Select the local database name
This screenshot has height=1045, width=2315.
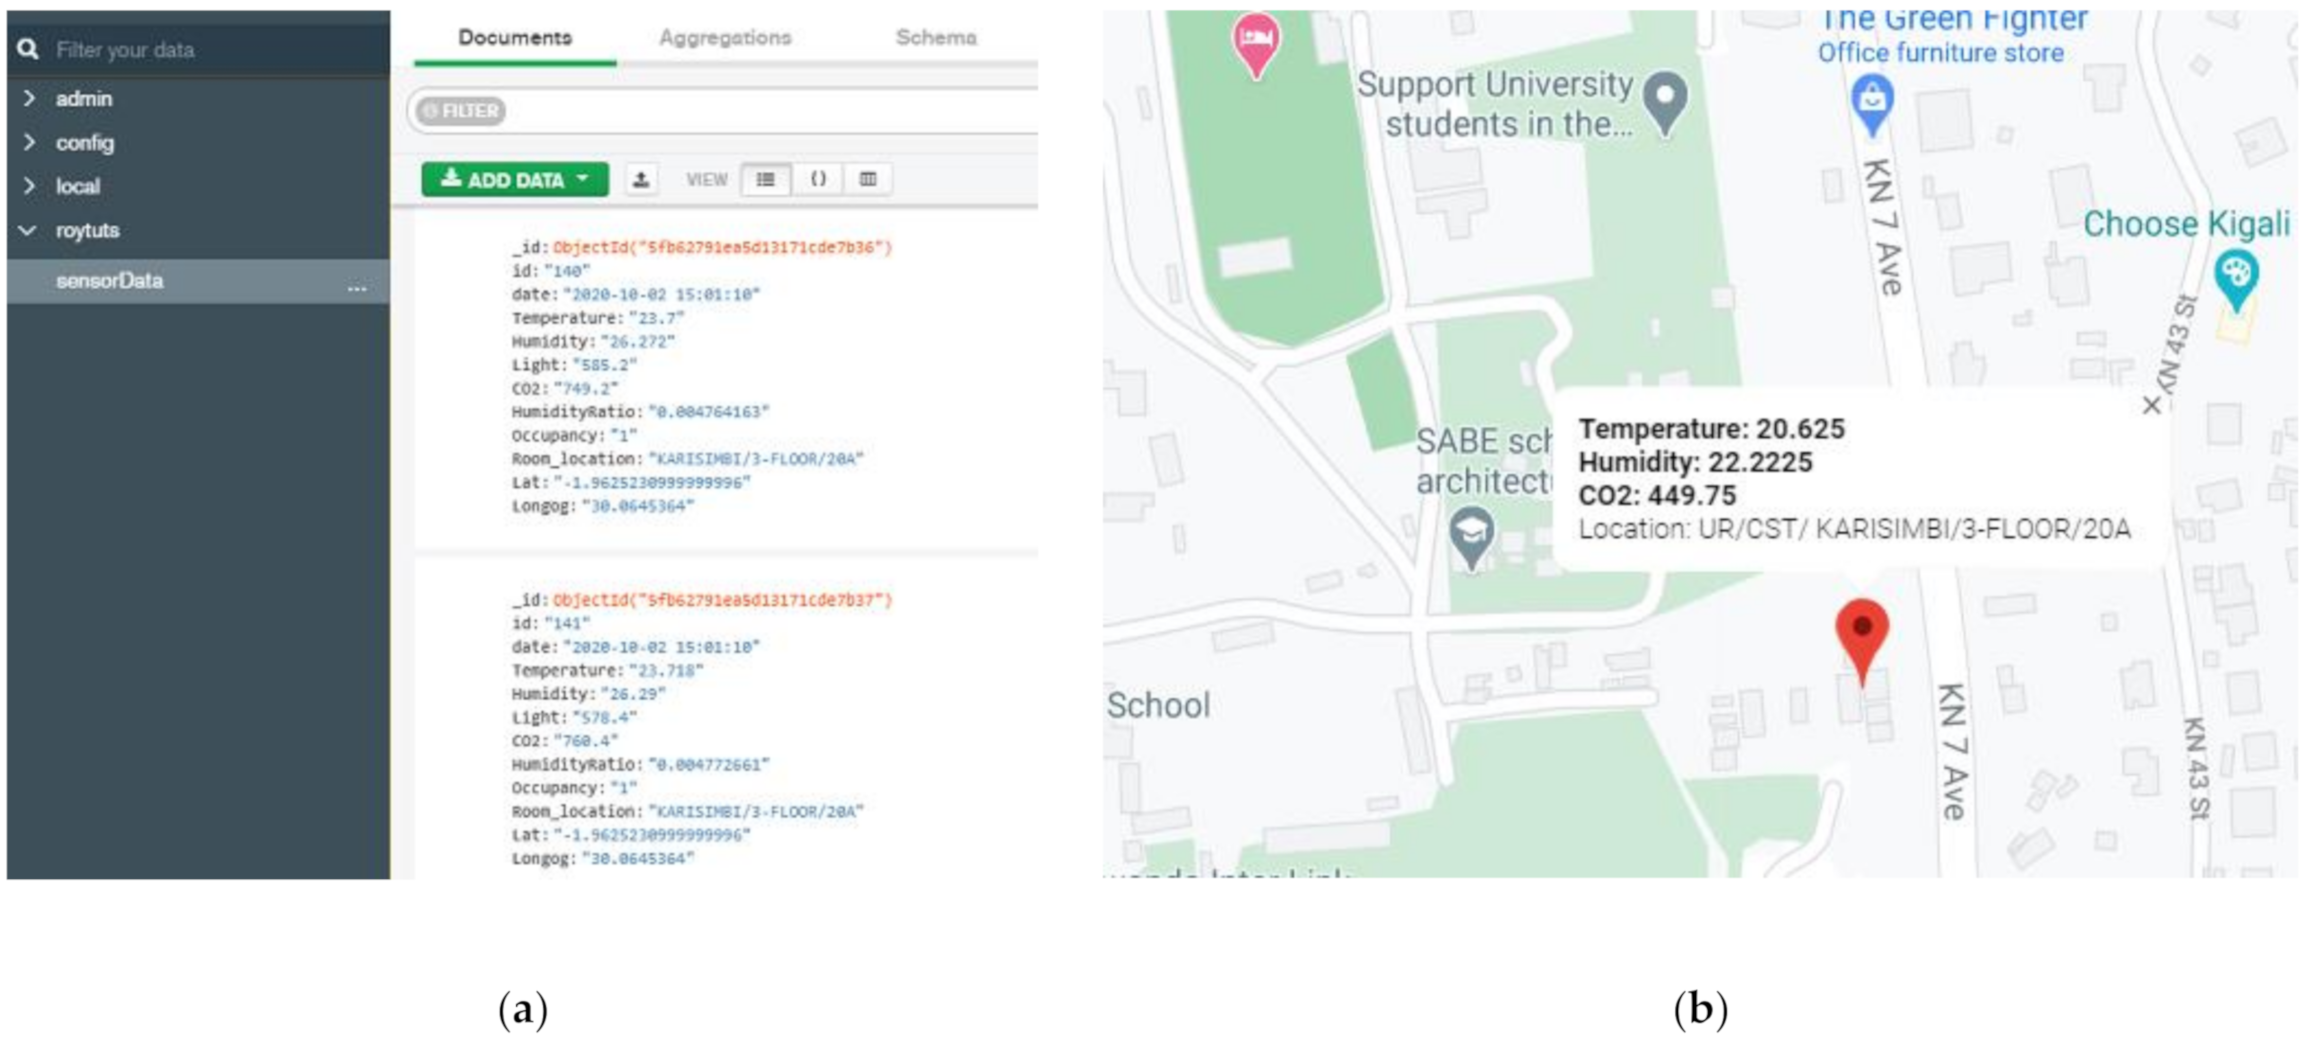coord(78,186)
